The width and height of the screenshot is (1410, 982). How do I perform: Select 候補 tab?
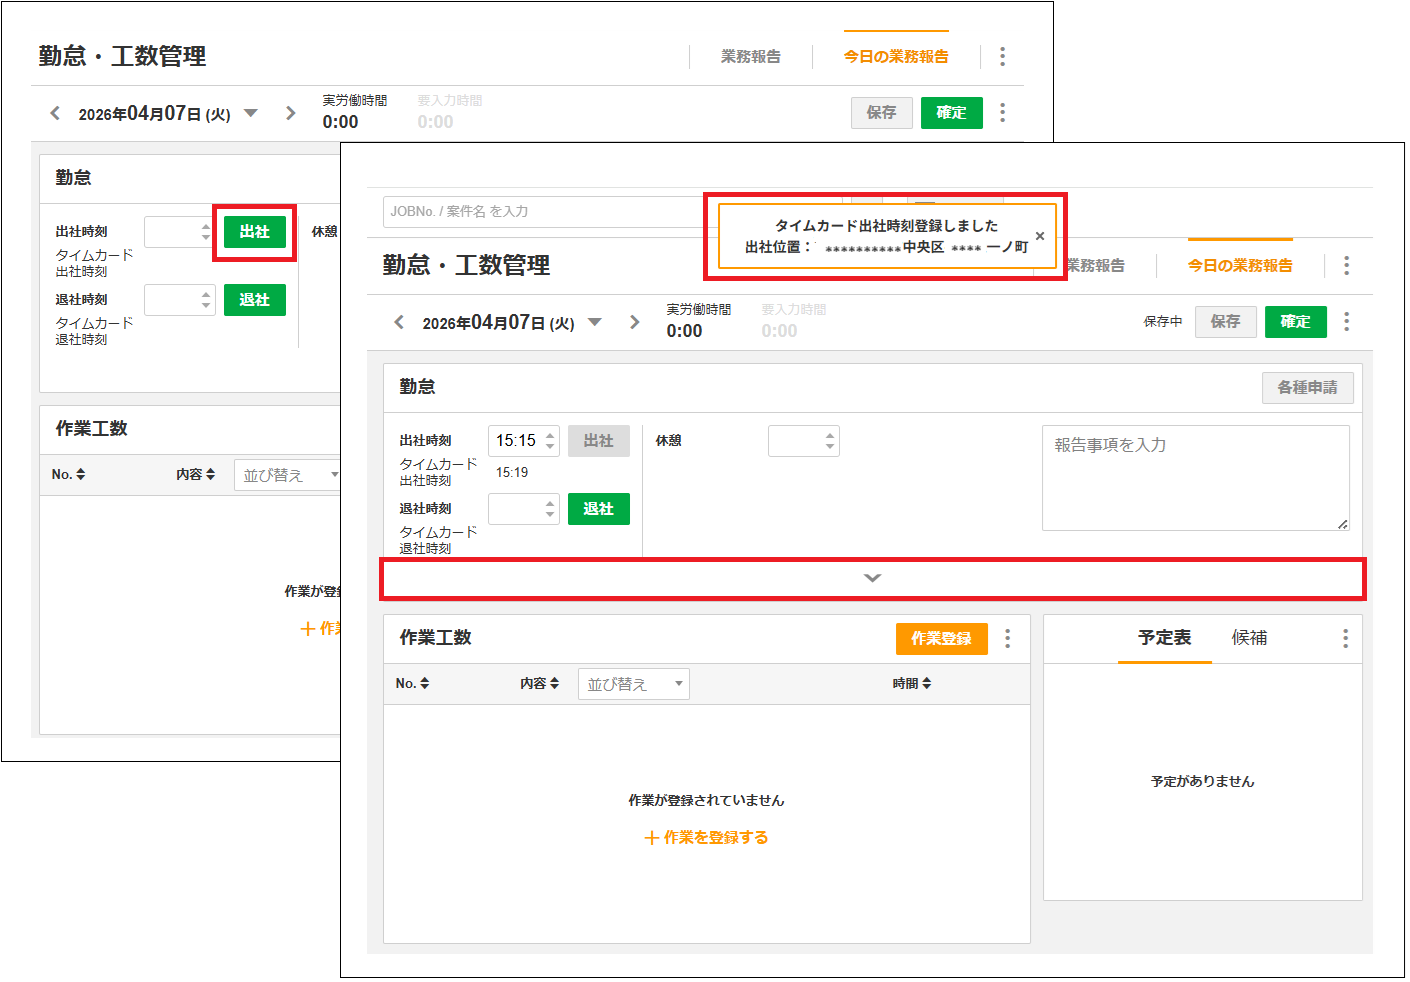1250,638
